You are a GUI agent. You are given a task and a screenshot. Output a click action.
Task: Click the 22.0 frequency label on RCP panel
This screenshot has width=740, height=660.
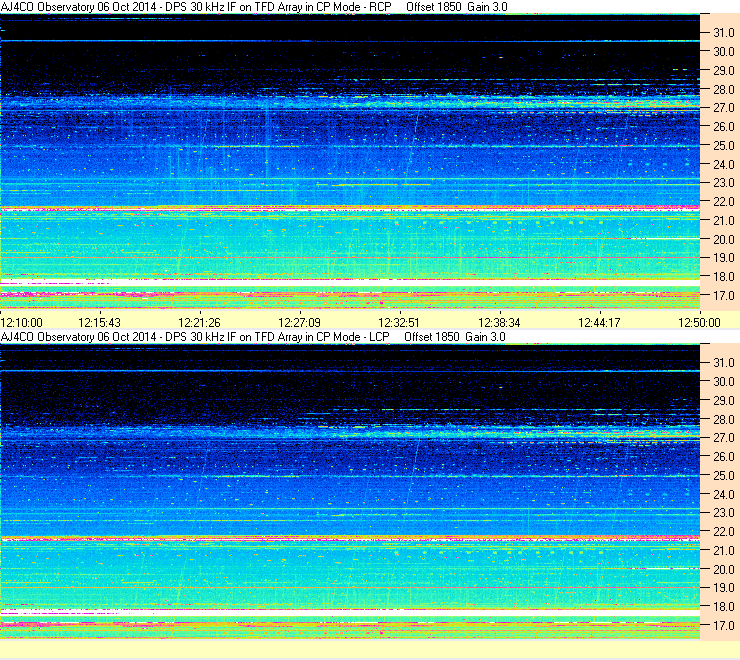[x=724, y=202]
